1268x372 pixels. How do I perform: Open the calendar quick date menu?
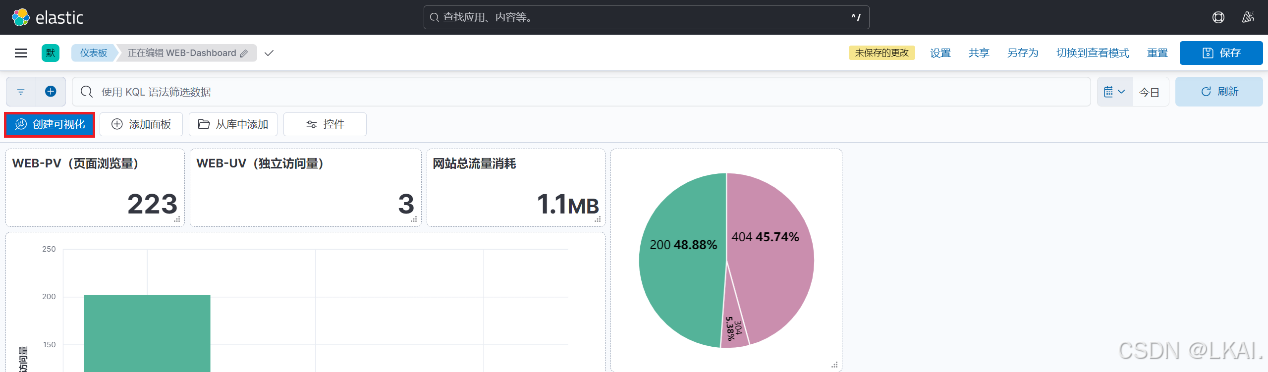tap(1114, 91)
